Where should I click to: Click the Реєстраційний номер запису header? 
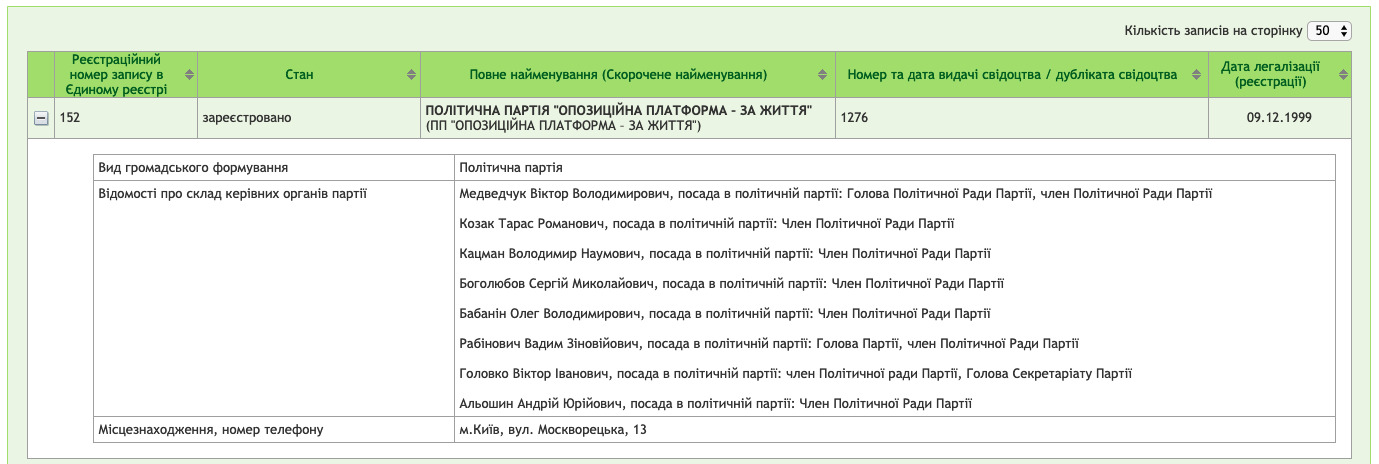click(126, 75)
